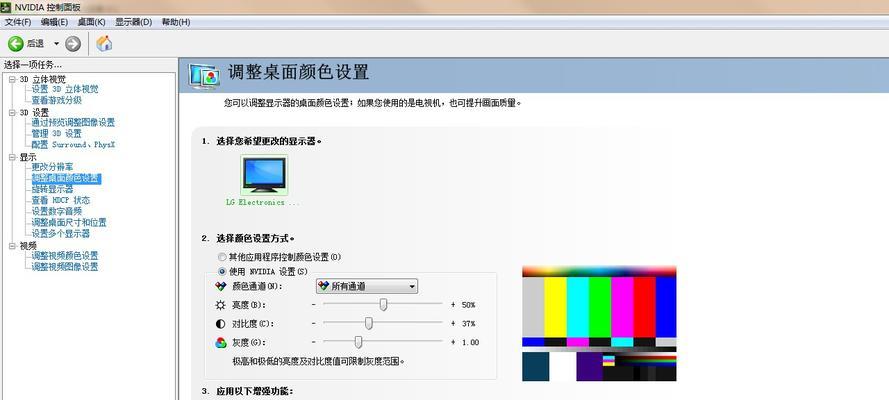
Task: Click the brightness minus sign
Action: (x=314, y=305)
